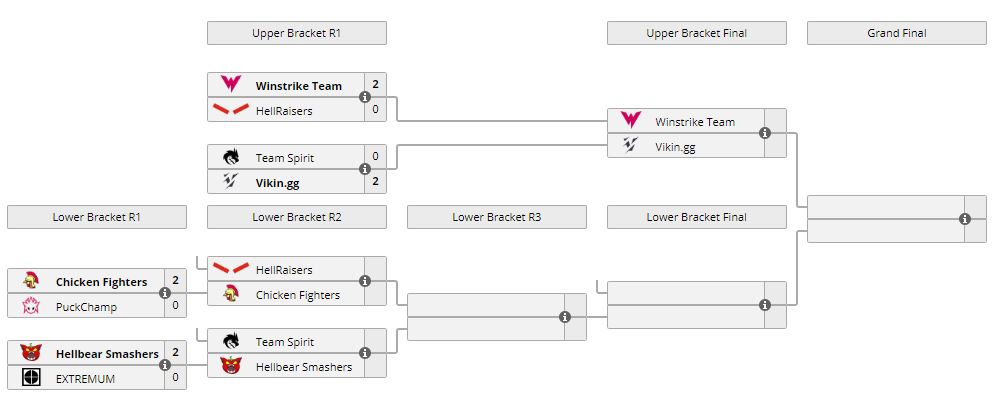Click the Chicken Fighters logo in Lower Bracket R1
This screenshot has width=992, height=415.
pos(31,282)
